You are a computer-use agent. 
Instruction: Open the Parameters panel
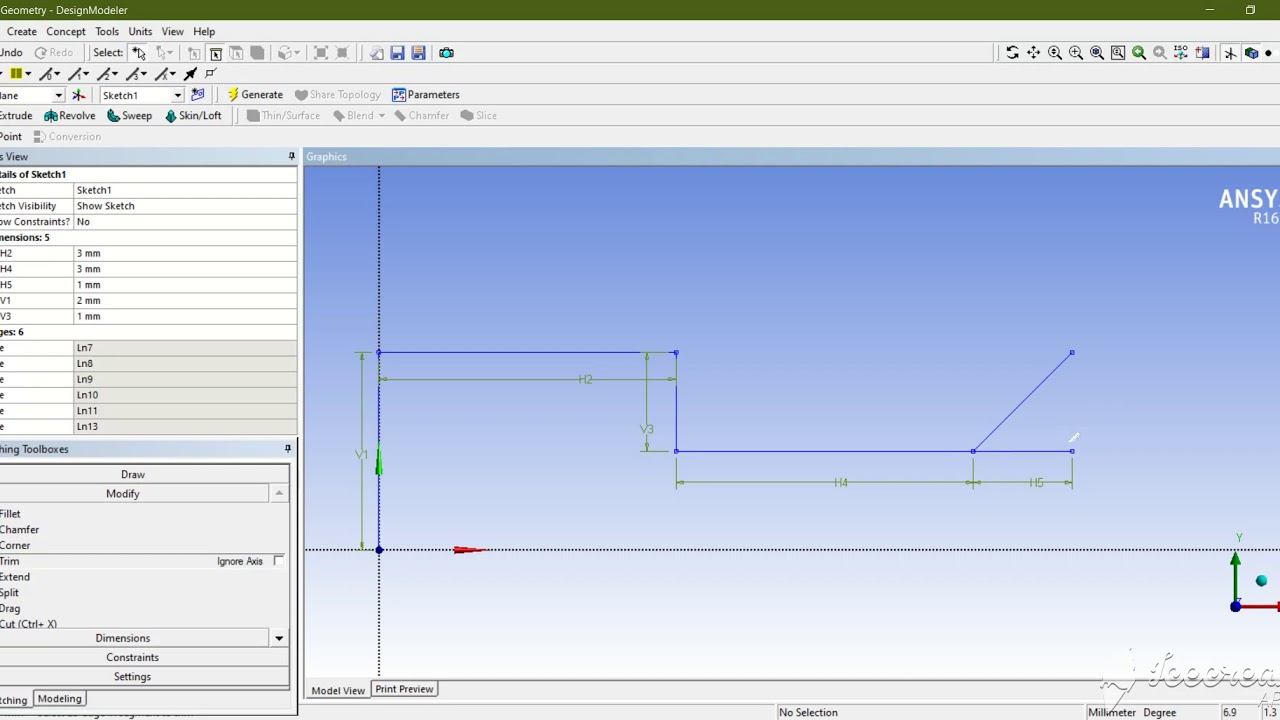coord(426,95)
